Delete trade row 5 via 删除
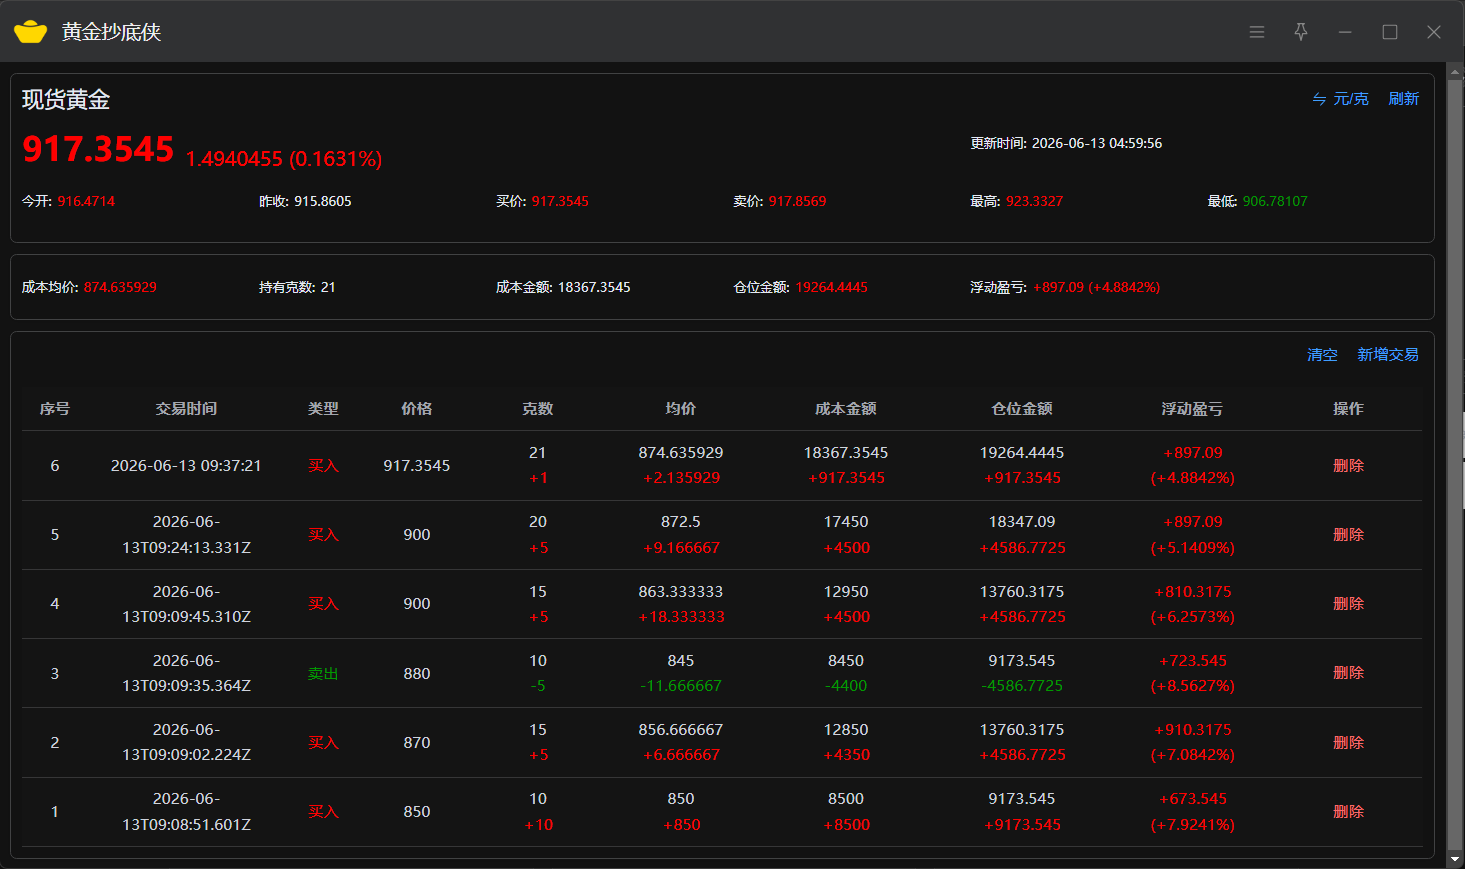The width and height of the screenshot is (1465, 869). pos(1348,534)
